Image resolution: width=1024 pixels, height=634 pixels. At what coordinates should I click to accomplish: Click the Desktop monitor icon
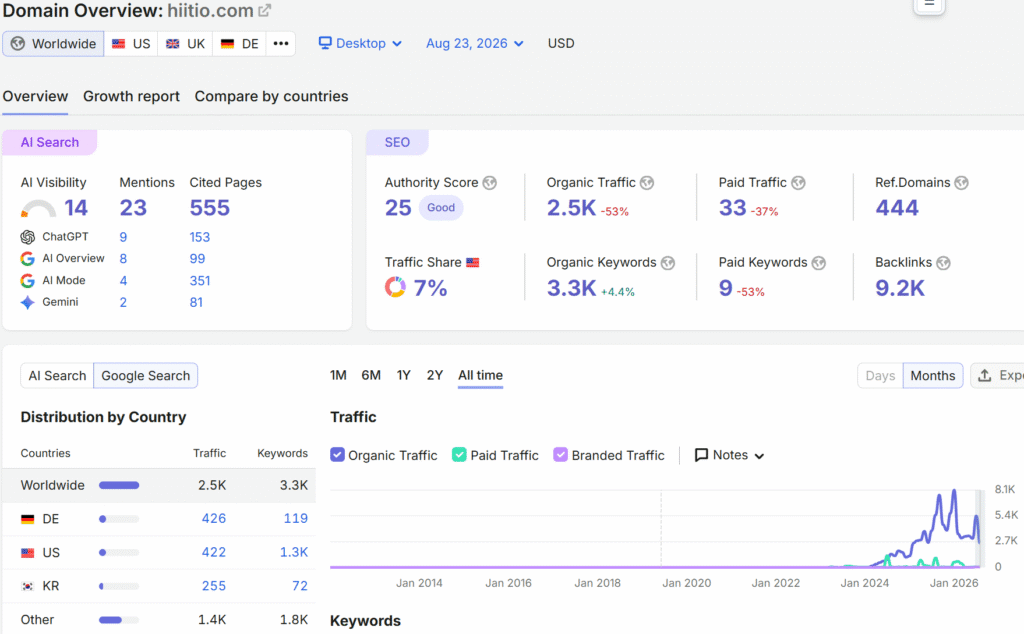pos(325,43)
